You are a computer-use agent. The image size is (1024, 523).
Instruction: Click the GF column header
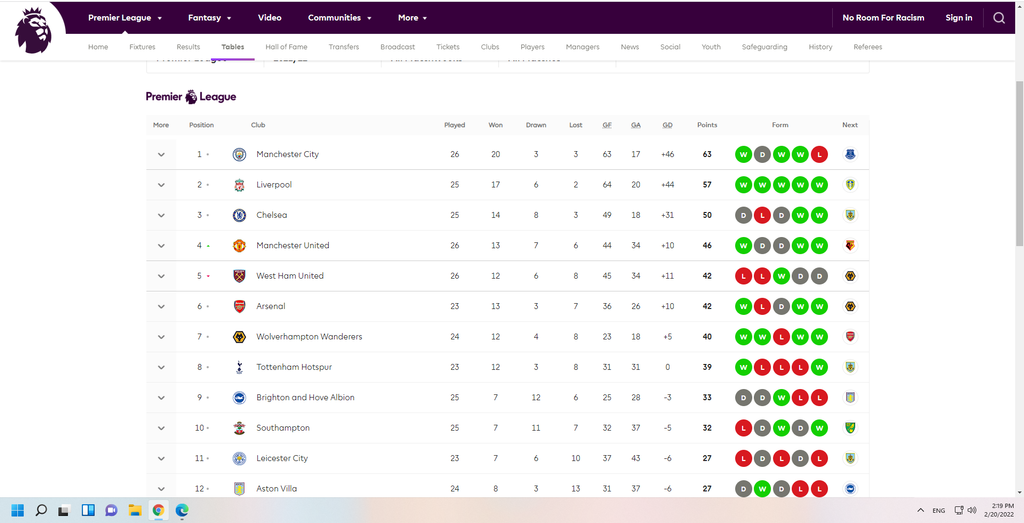(x=607, y=125)
